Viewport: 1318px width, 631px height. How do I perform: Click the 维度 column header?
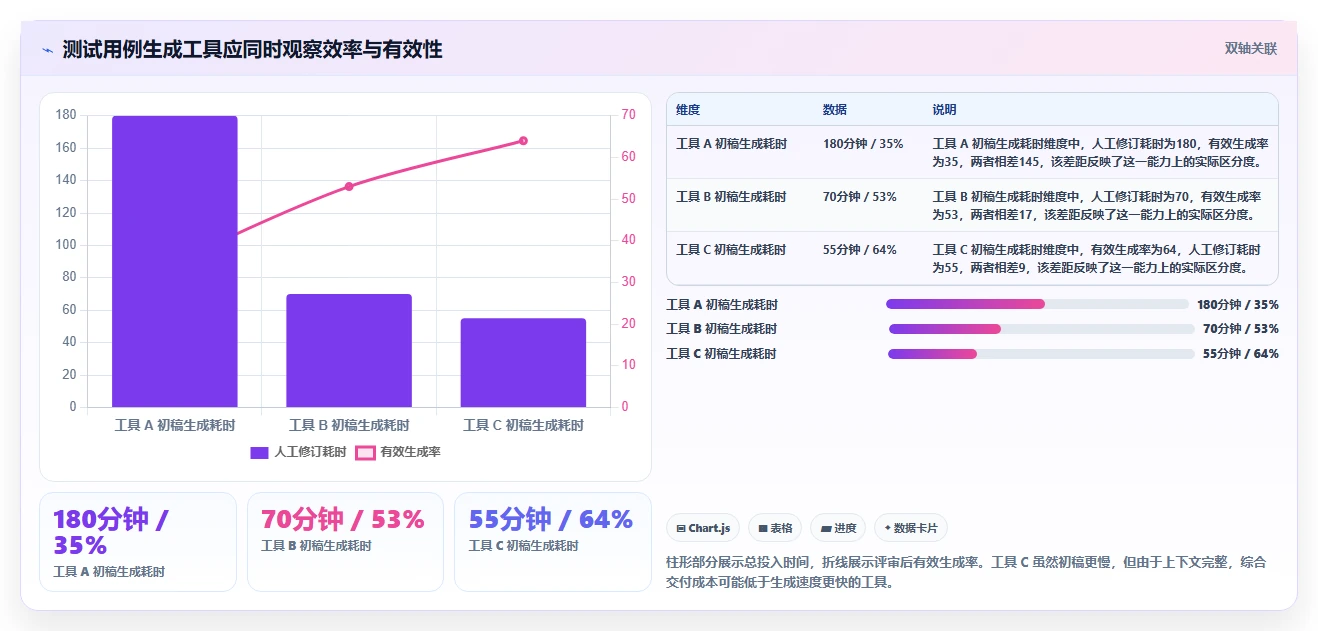coord(688,109)
